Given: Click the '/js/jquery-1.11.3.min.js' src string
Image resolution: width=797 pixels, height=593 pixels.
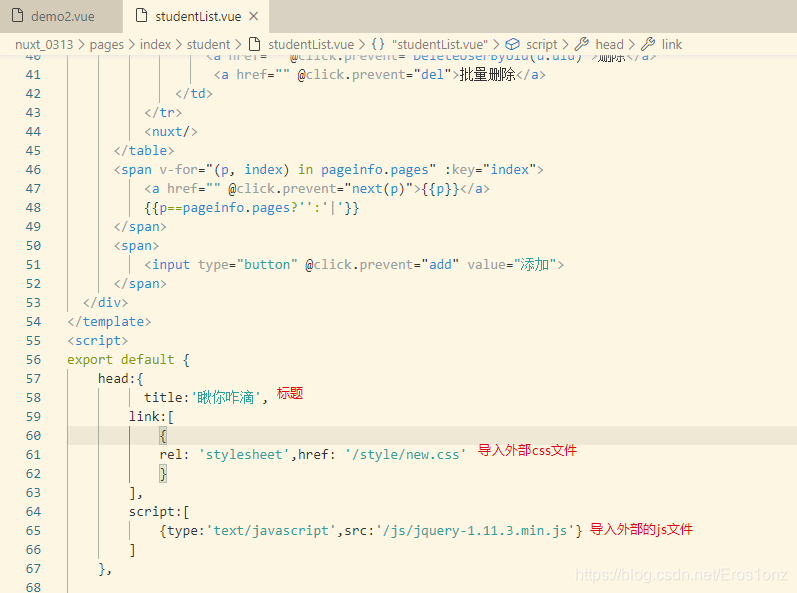Looking at the screenshot, I should tap(476, 531).
